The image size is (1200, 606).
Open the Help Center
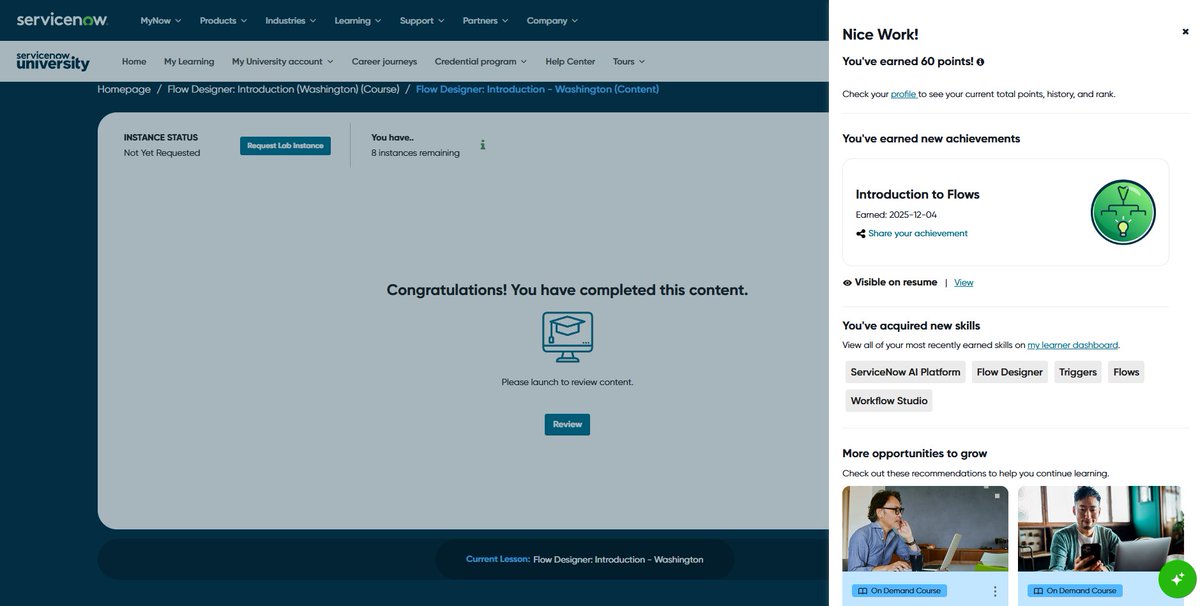(570, 61)
